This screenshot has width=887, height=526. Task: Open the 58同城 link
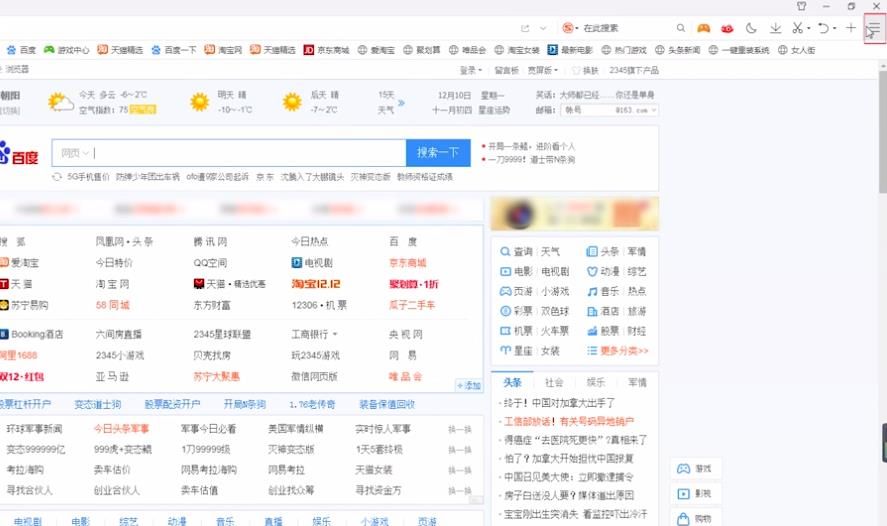point(112,305)
